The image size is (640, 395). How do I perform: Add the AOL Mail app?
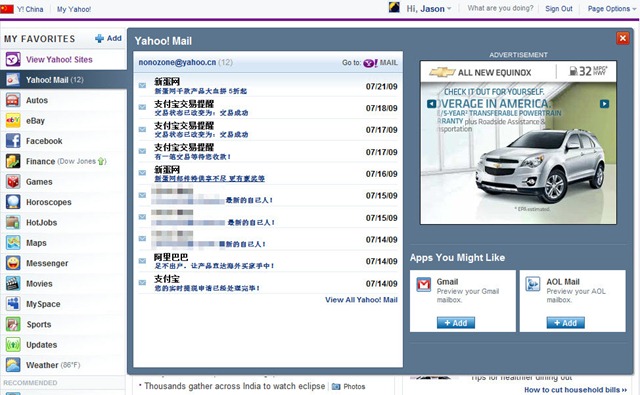565,323
